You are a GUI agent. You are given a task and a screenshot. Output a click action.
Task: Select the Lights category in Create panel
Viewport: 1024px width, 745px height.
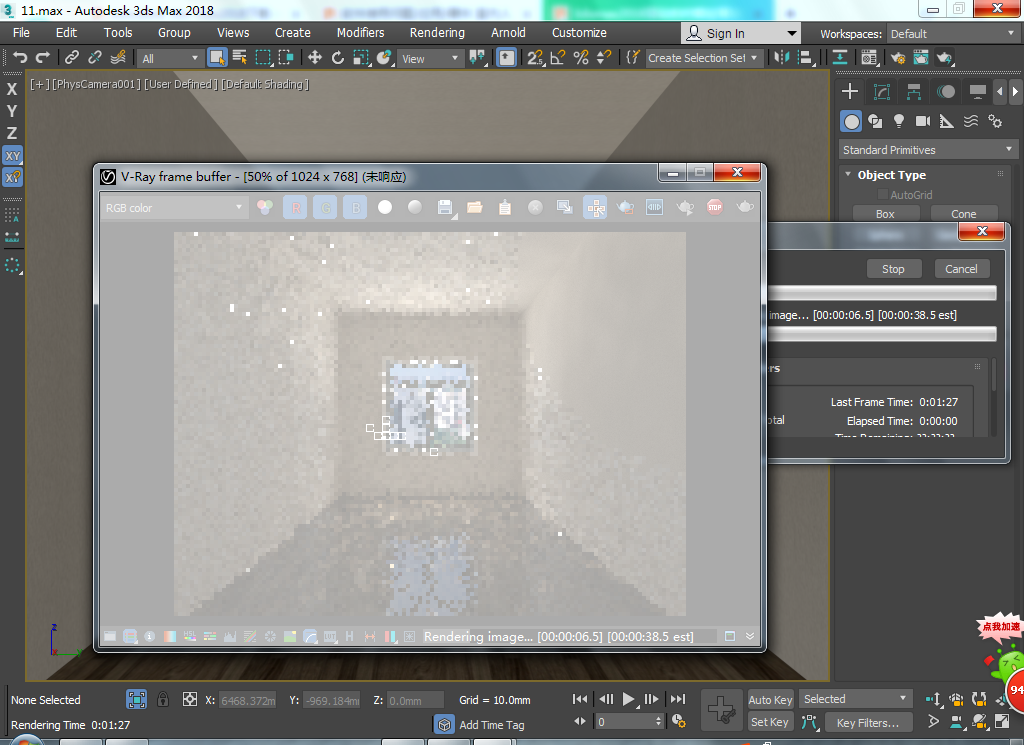pyautogui.click(x=899, y=121)
